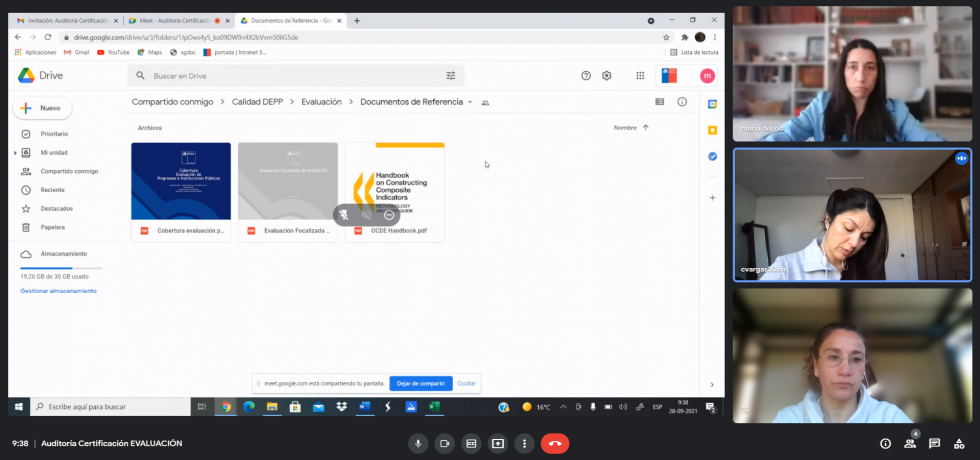Image resolution: width=980 pixels, height=460 pixels.
Task: Click mute icon on participant overlay
Action: tap(366, 214)
